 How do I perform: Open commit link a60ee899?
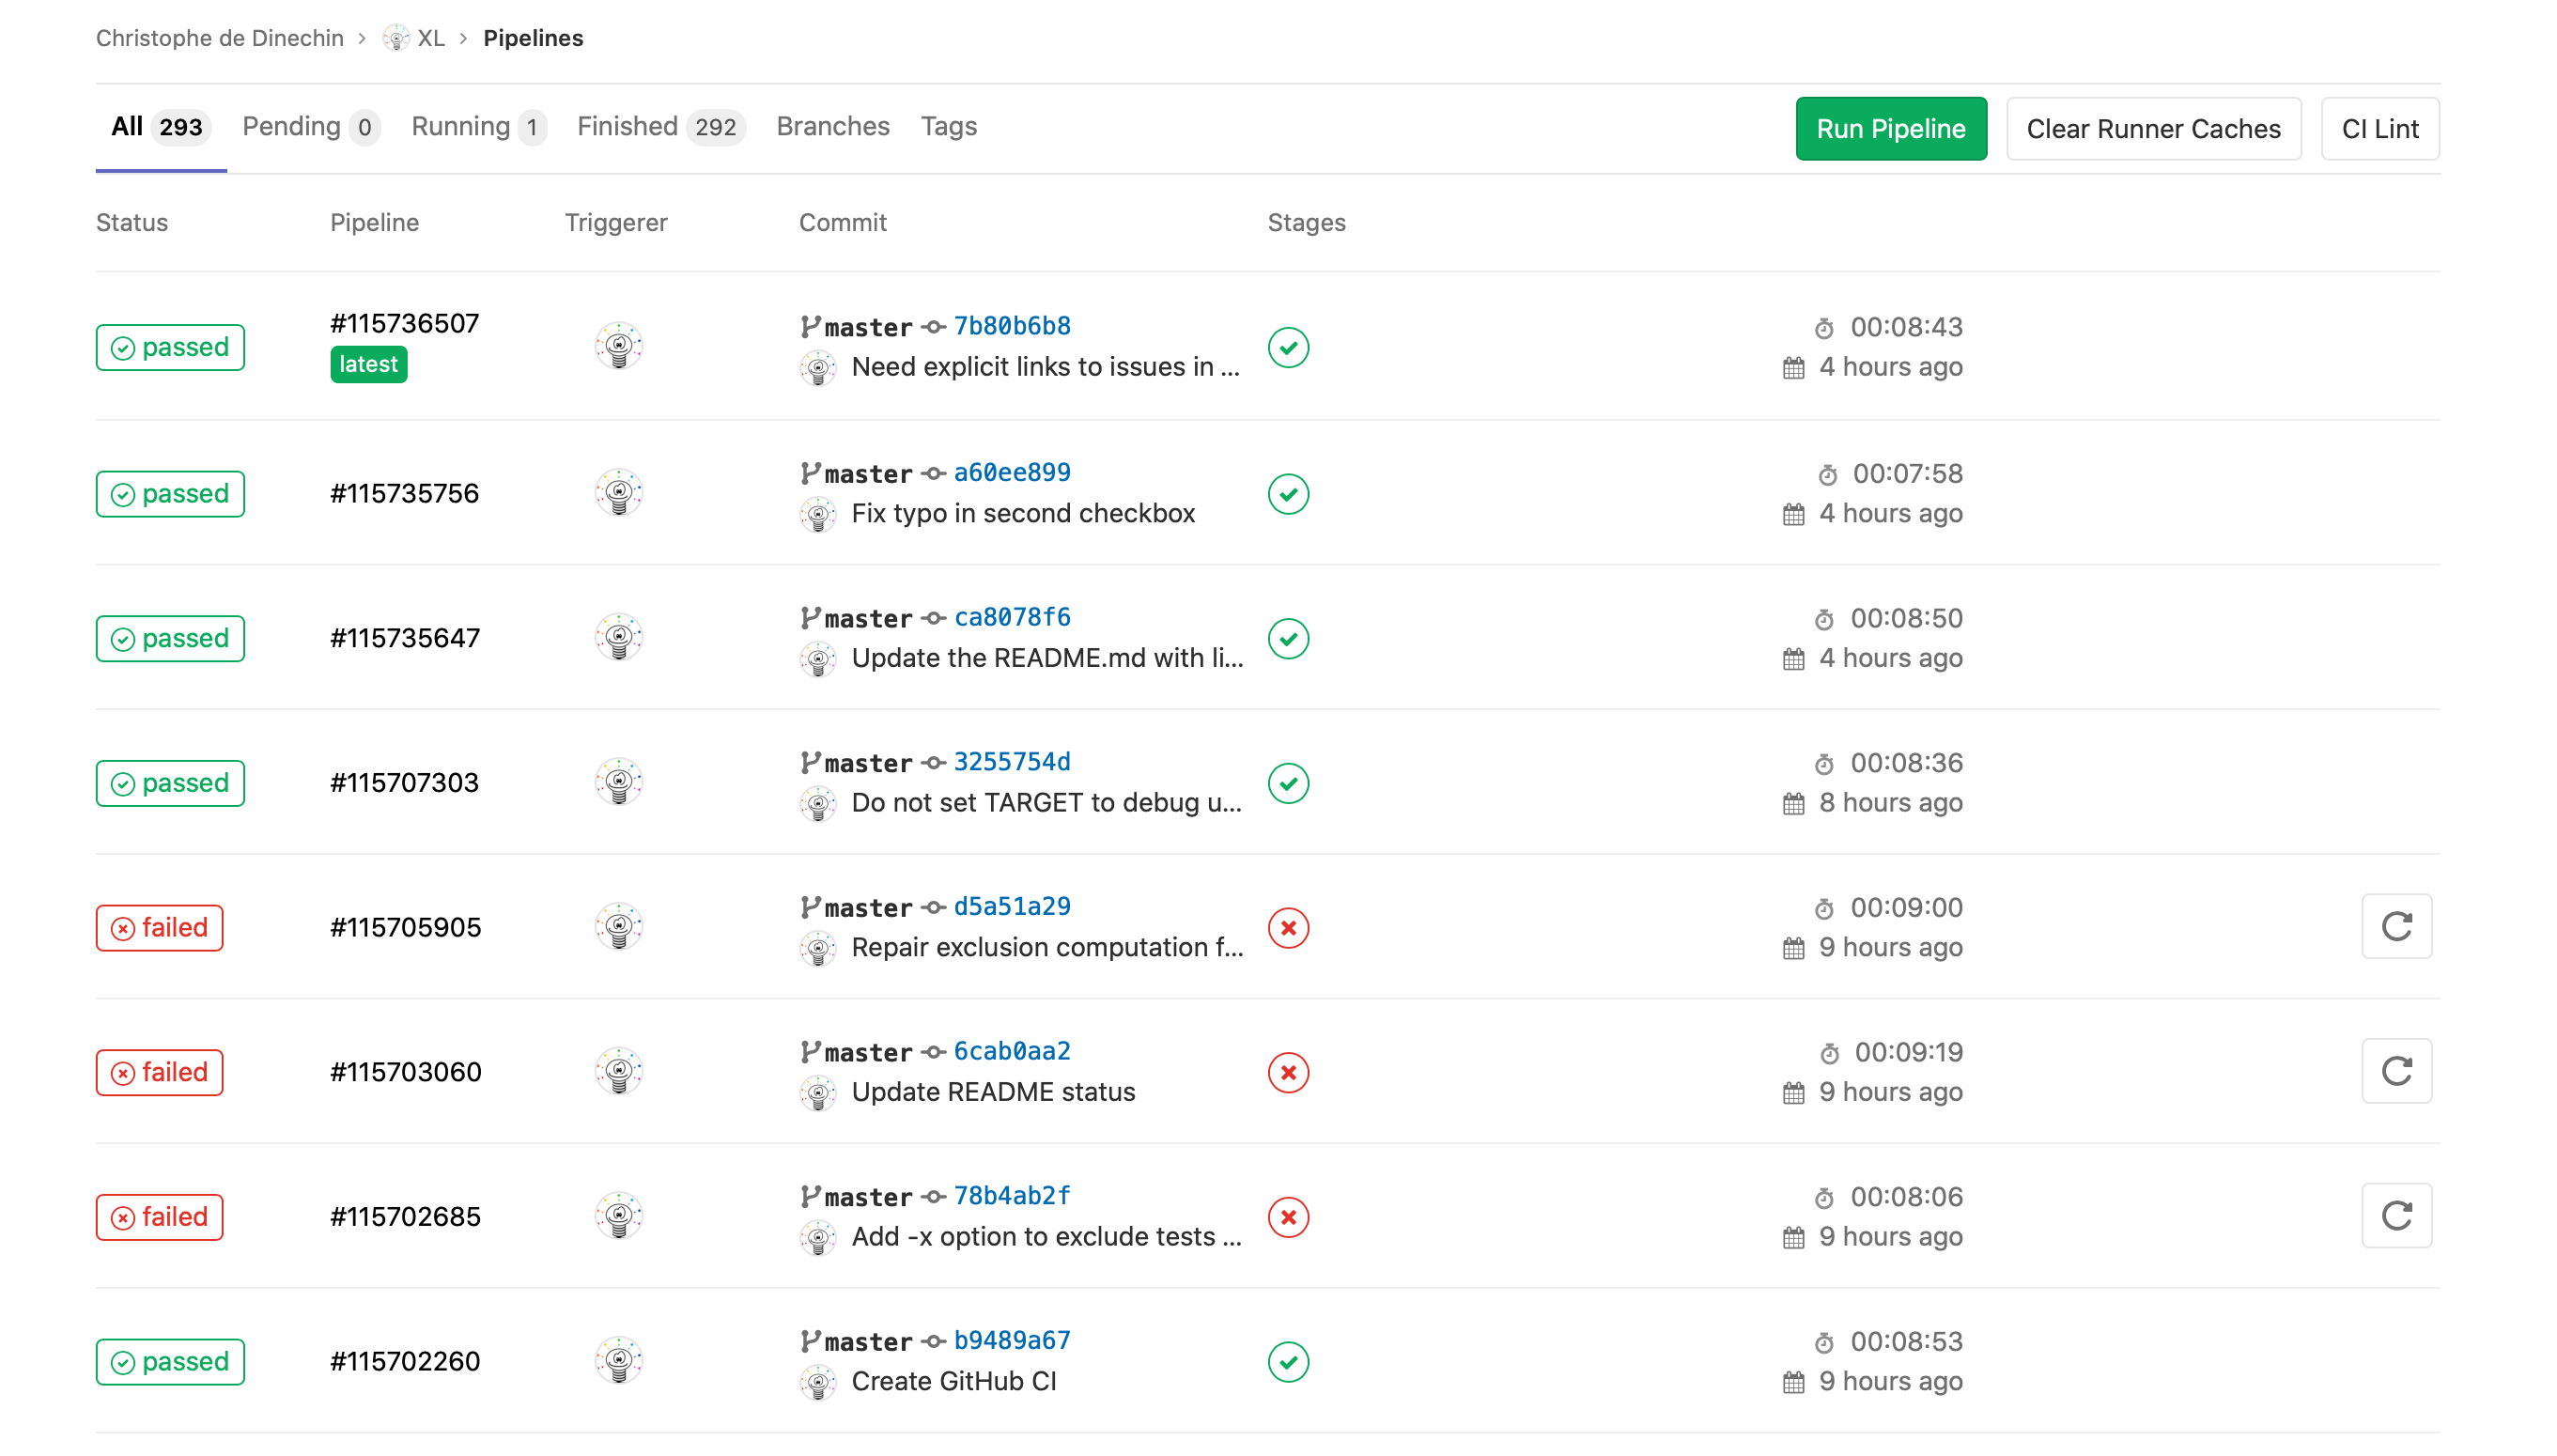pyautogui.click(x=1011, y=472)
